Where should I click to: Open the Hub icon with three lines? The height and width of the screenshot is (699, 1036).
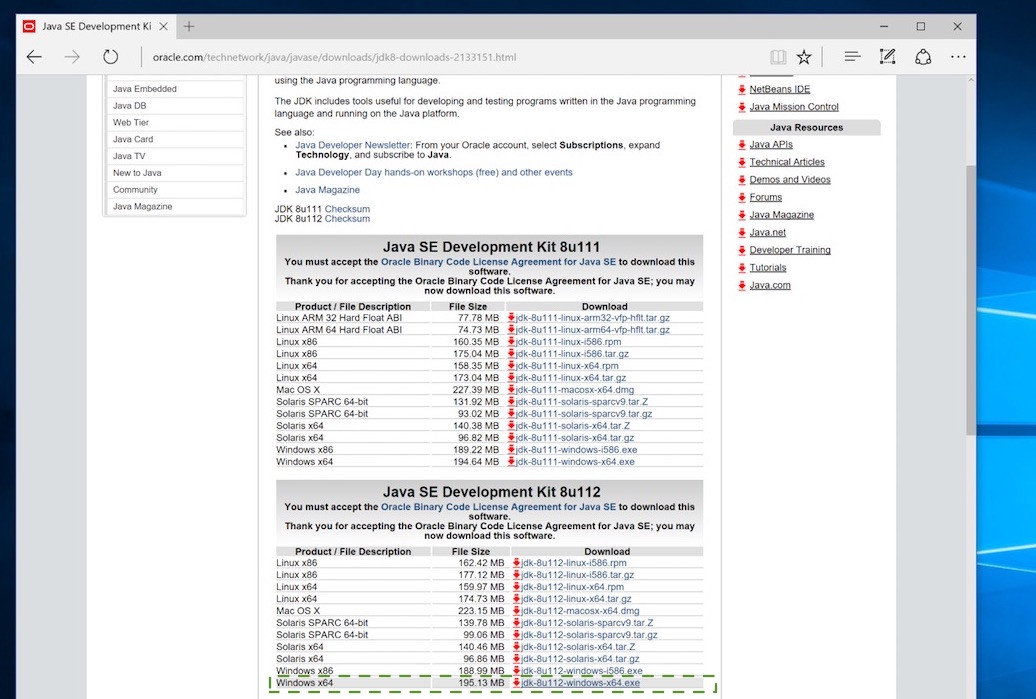[x=852, y=57]
